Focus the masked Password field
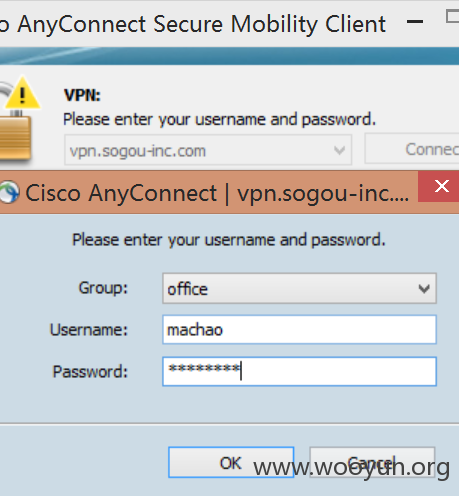The image size is (459, 496). pyautogui.click(x=299, y=371)
